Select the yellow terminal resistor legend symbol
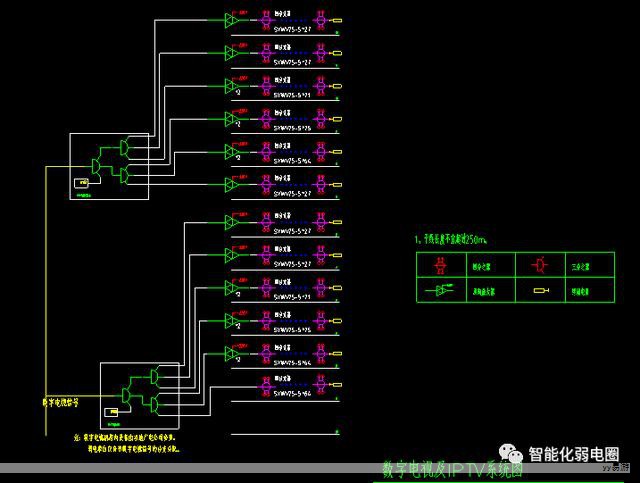This screenshot has width=640, height=483. point(541,291)
